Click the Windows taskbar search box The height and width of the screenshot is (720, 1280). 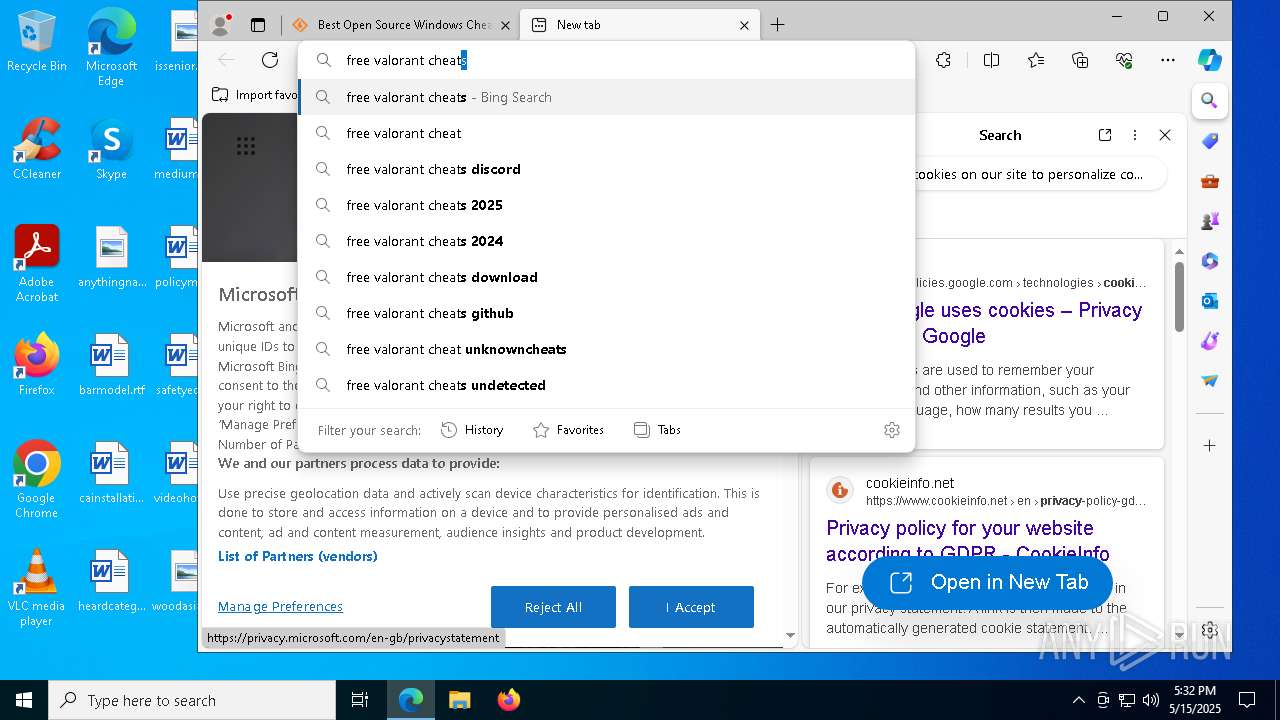192,700
